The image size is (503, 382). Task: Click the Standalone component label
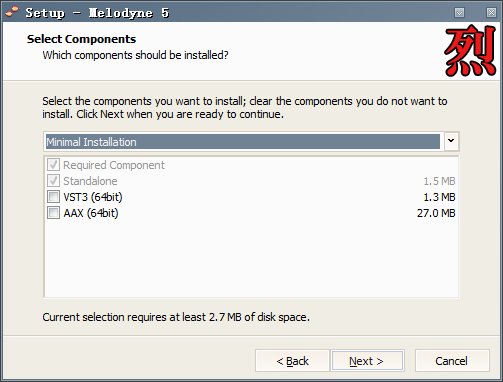pyautogui.click(x=90, y=181)
